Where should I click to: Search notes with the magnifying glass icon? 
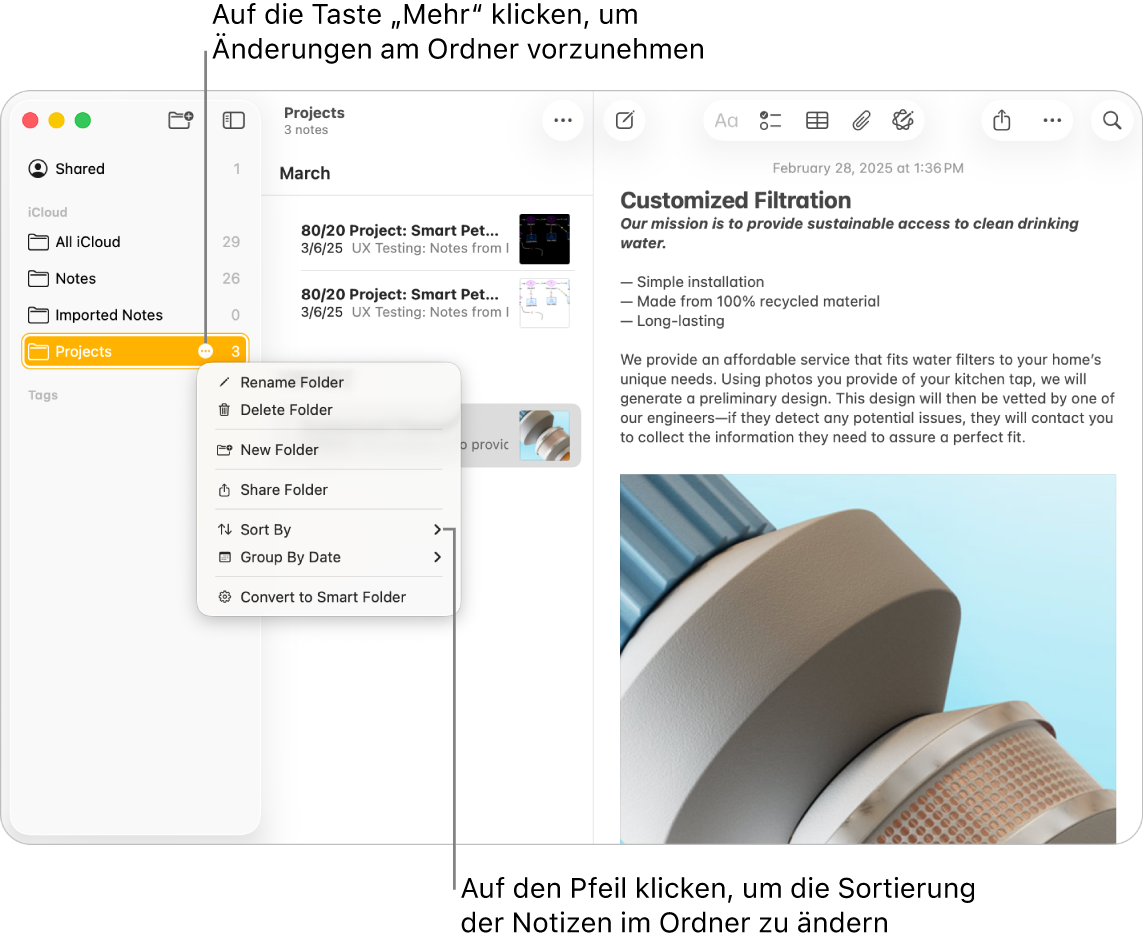1111,120
